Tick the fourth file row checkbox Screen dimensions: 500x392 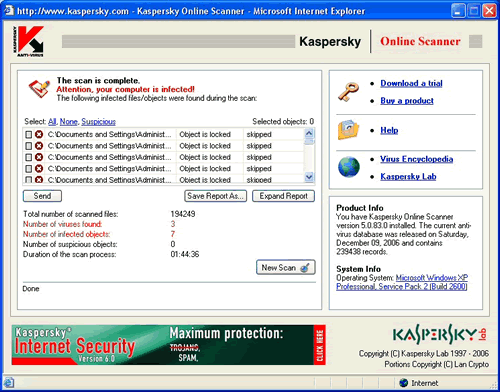[x=29, y=169]
